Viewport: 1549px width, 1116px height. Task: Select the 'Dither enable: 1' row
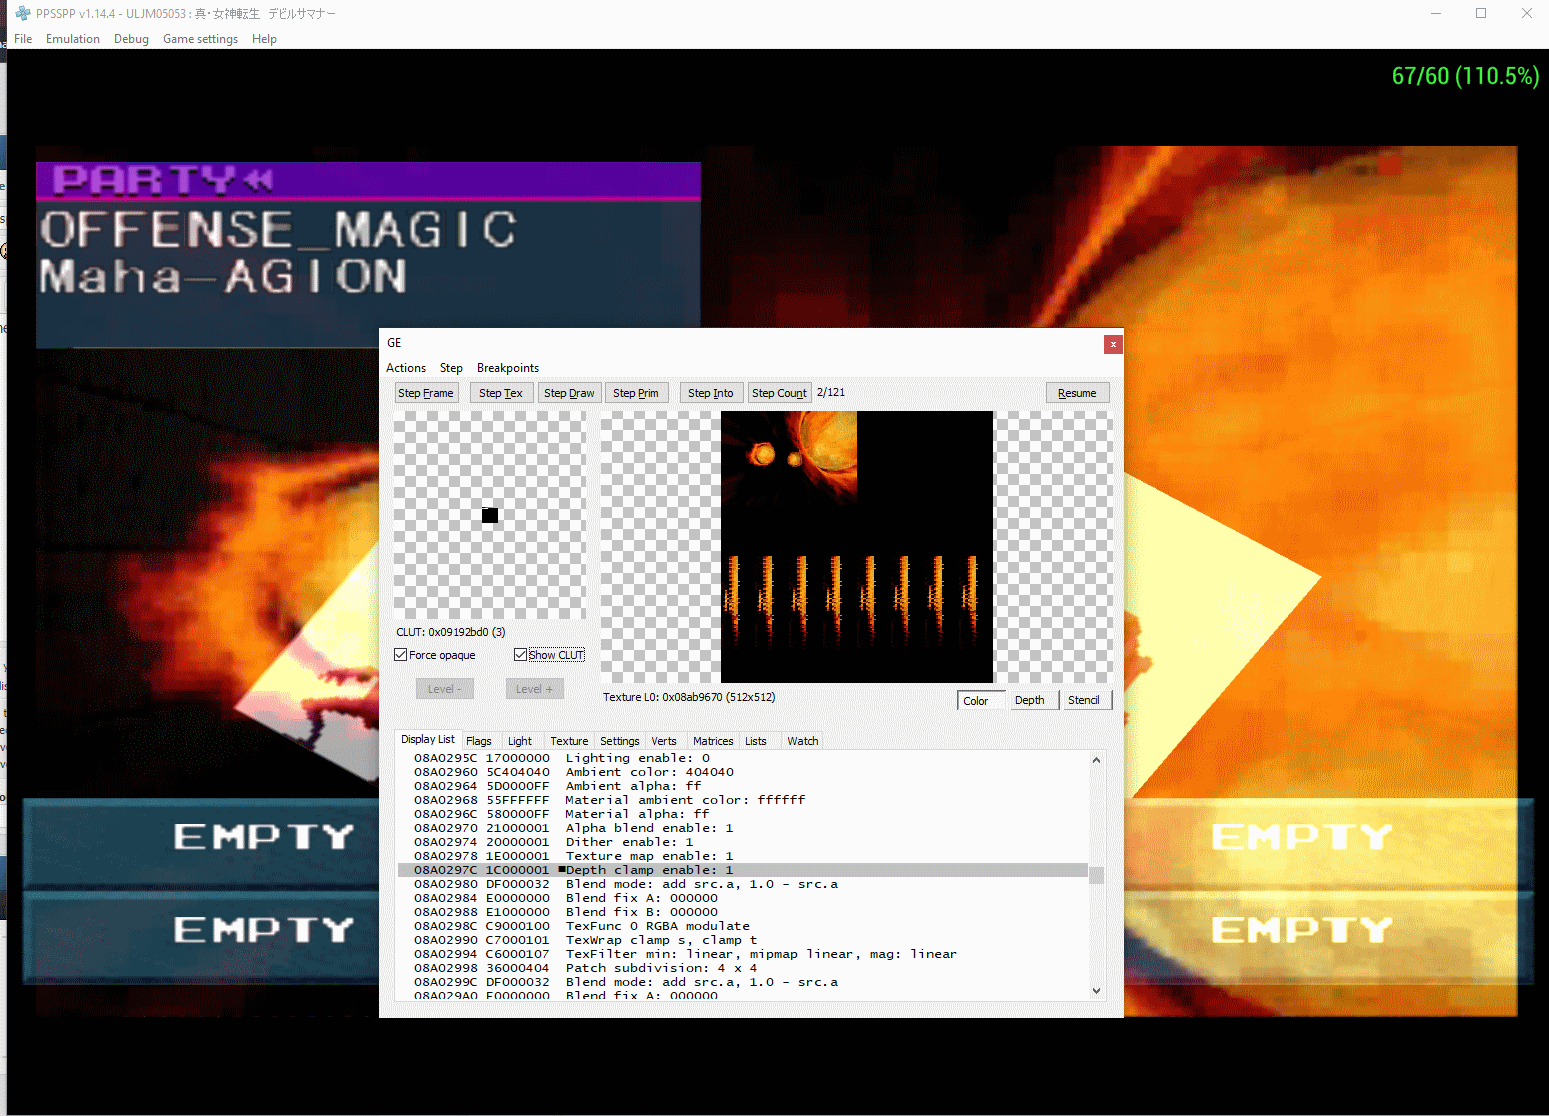pos(742,842)
